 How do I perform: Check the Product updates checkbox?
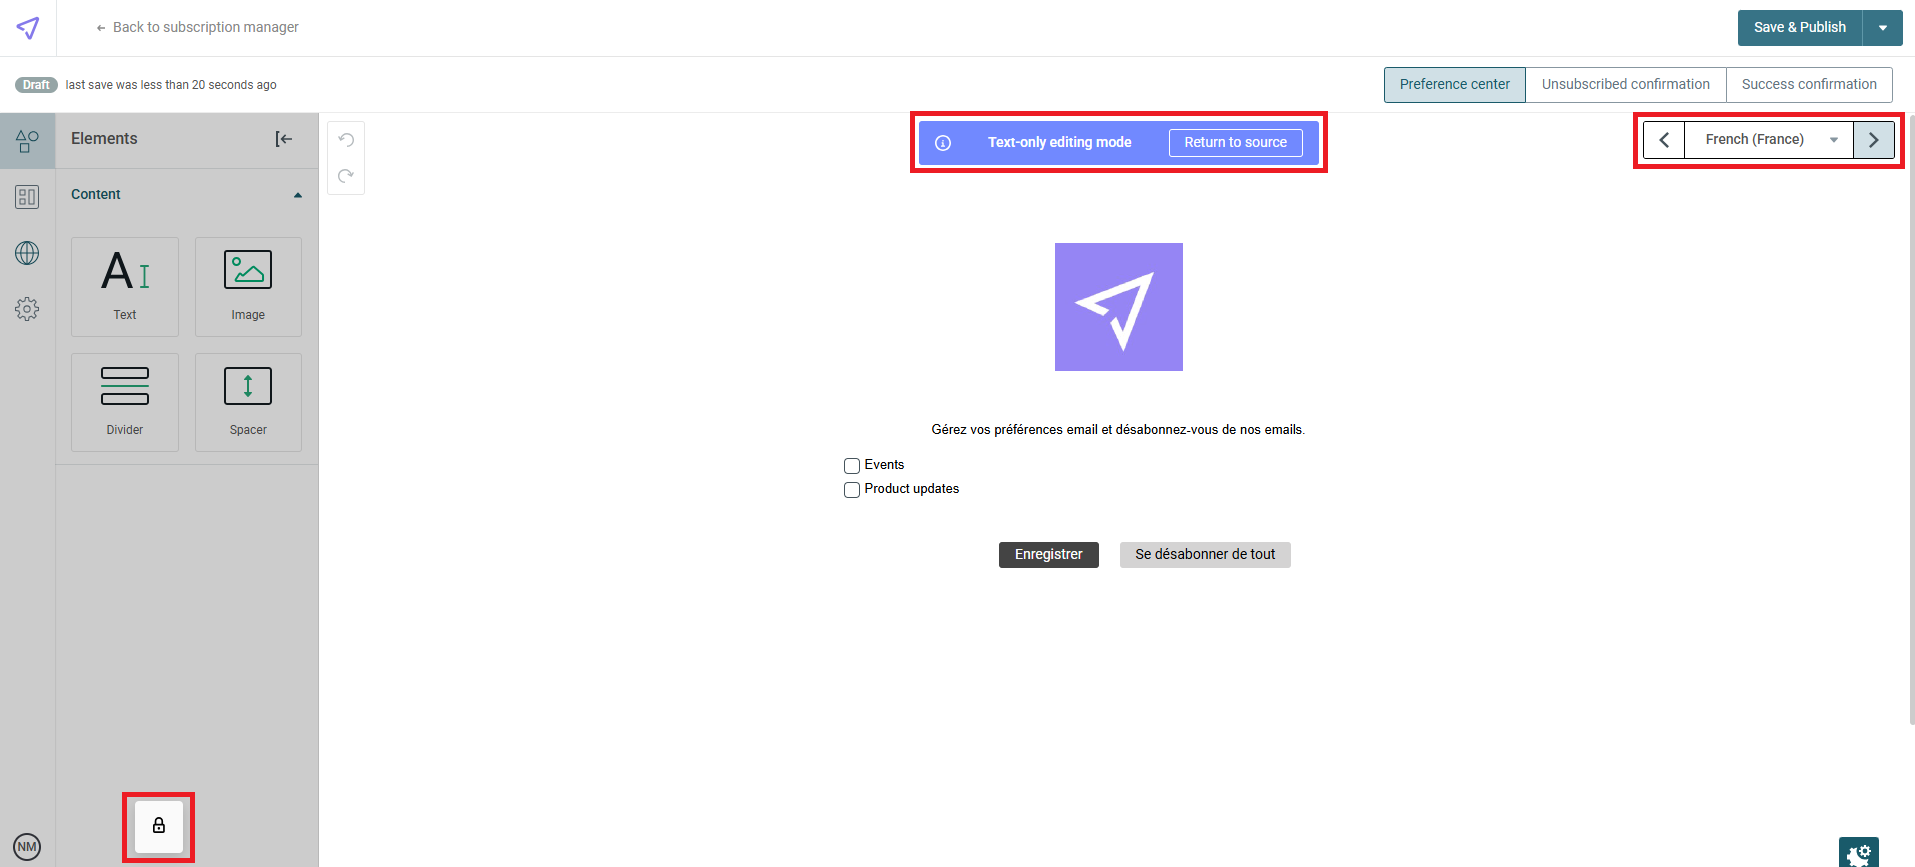pyautogui.click(x=852, y=490)
